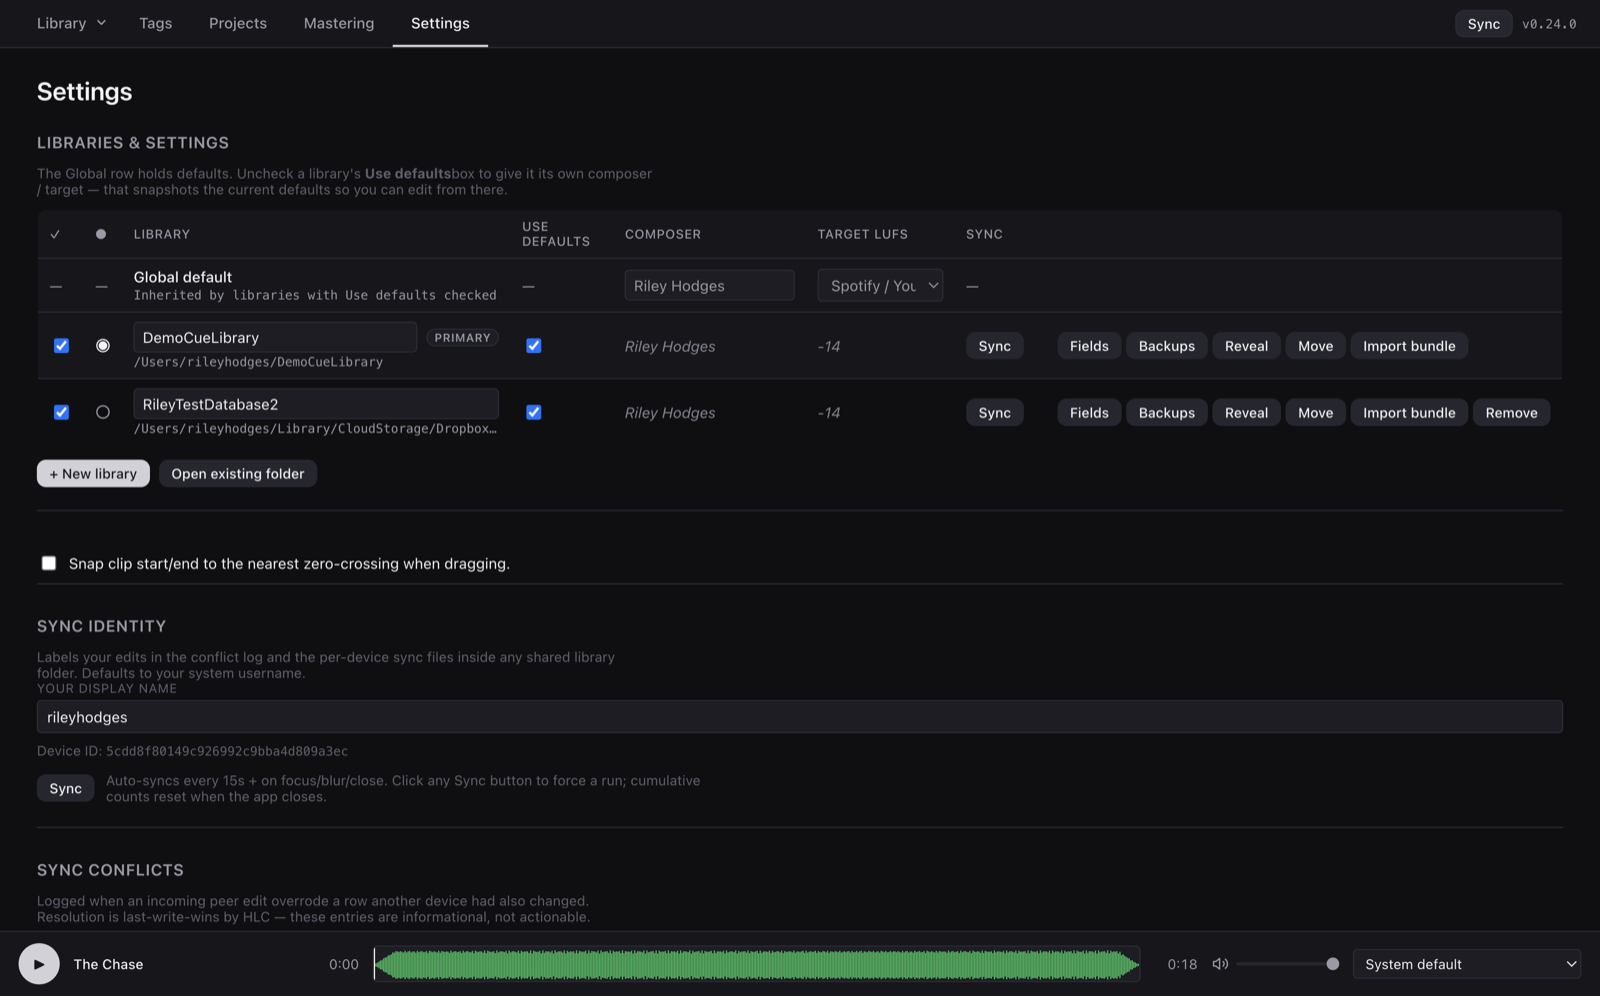Screen dimensions: 1600x996
Task: Select the Settings tab
Action: click(440, 23)
